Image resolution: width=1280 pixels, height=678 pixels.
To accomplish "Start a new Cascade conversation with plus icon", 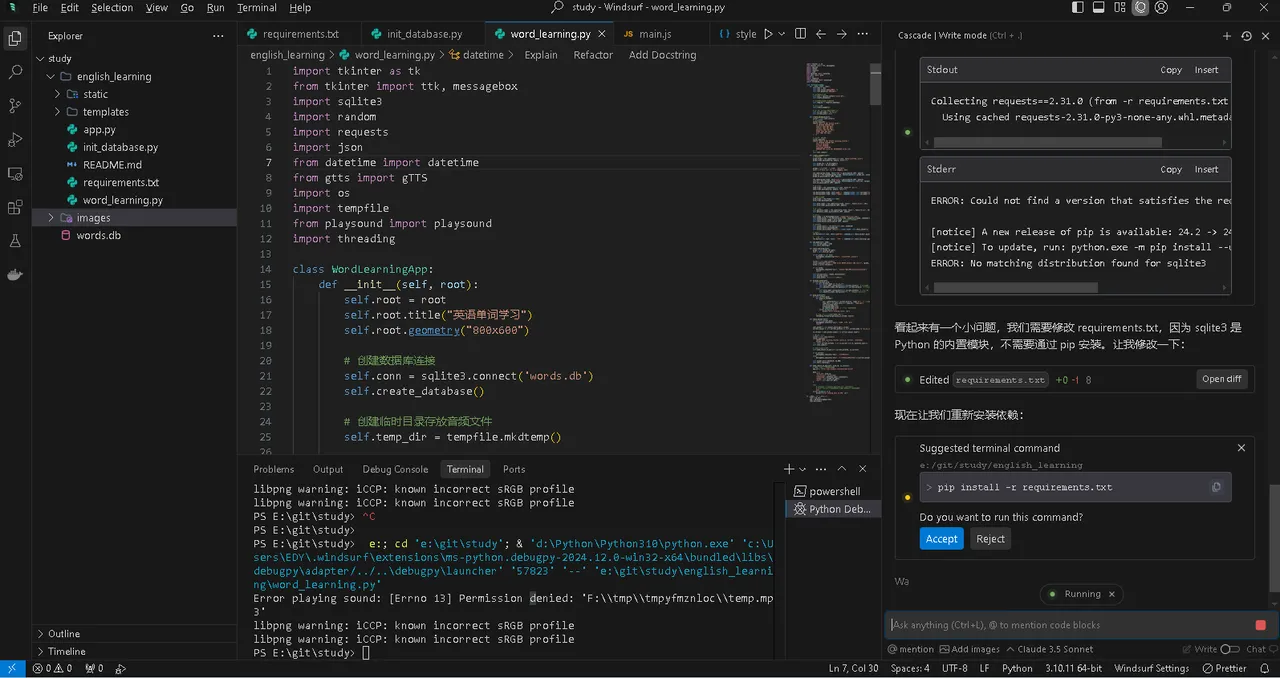I will pos(1227,36).
